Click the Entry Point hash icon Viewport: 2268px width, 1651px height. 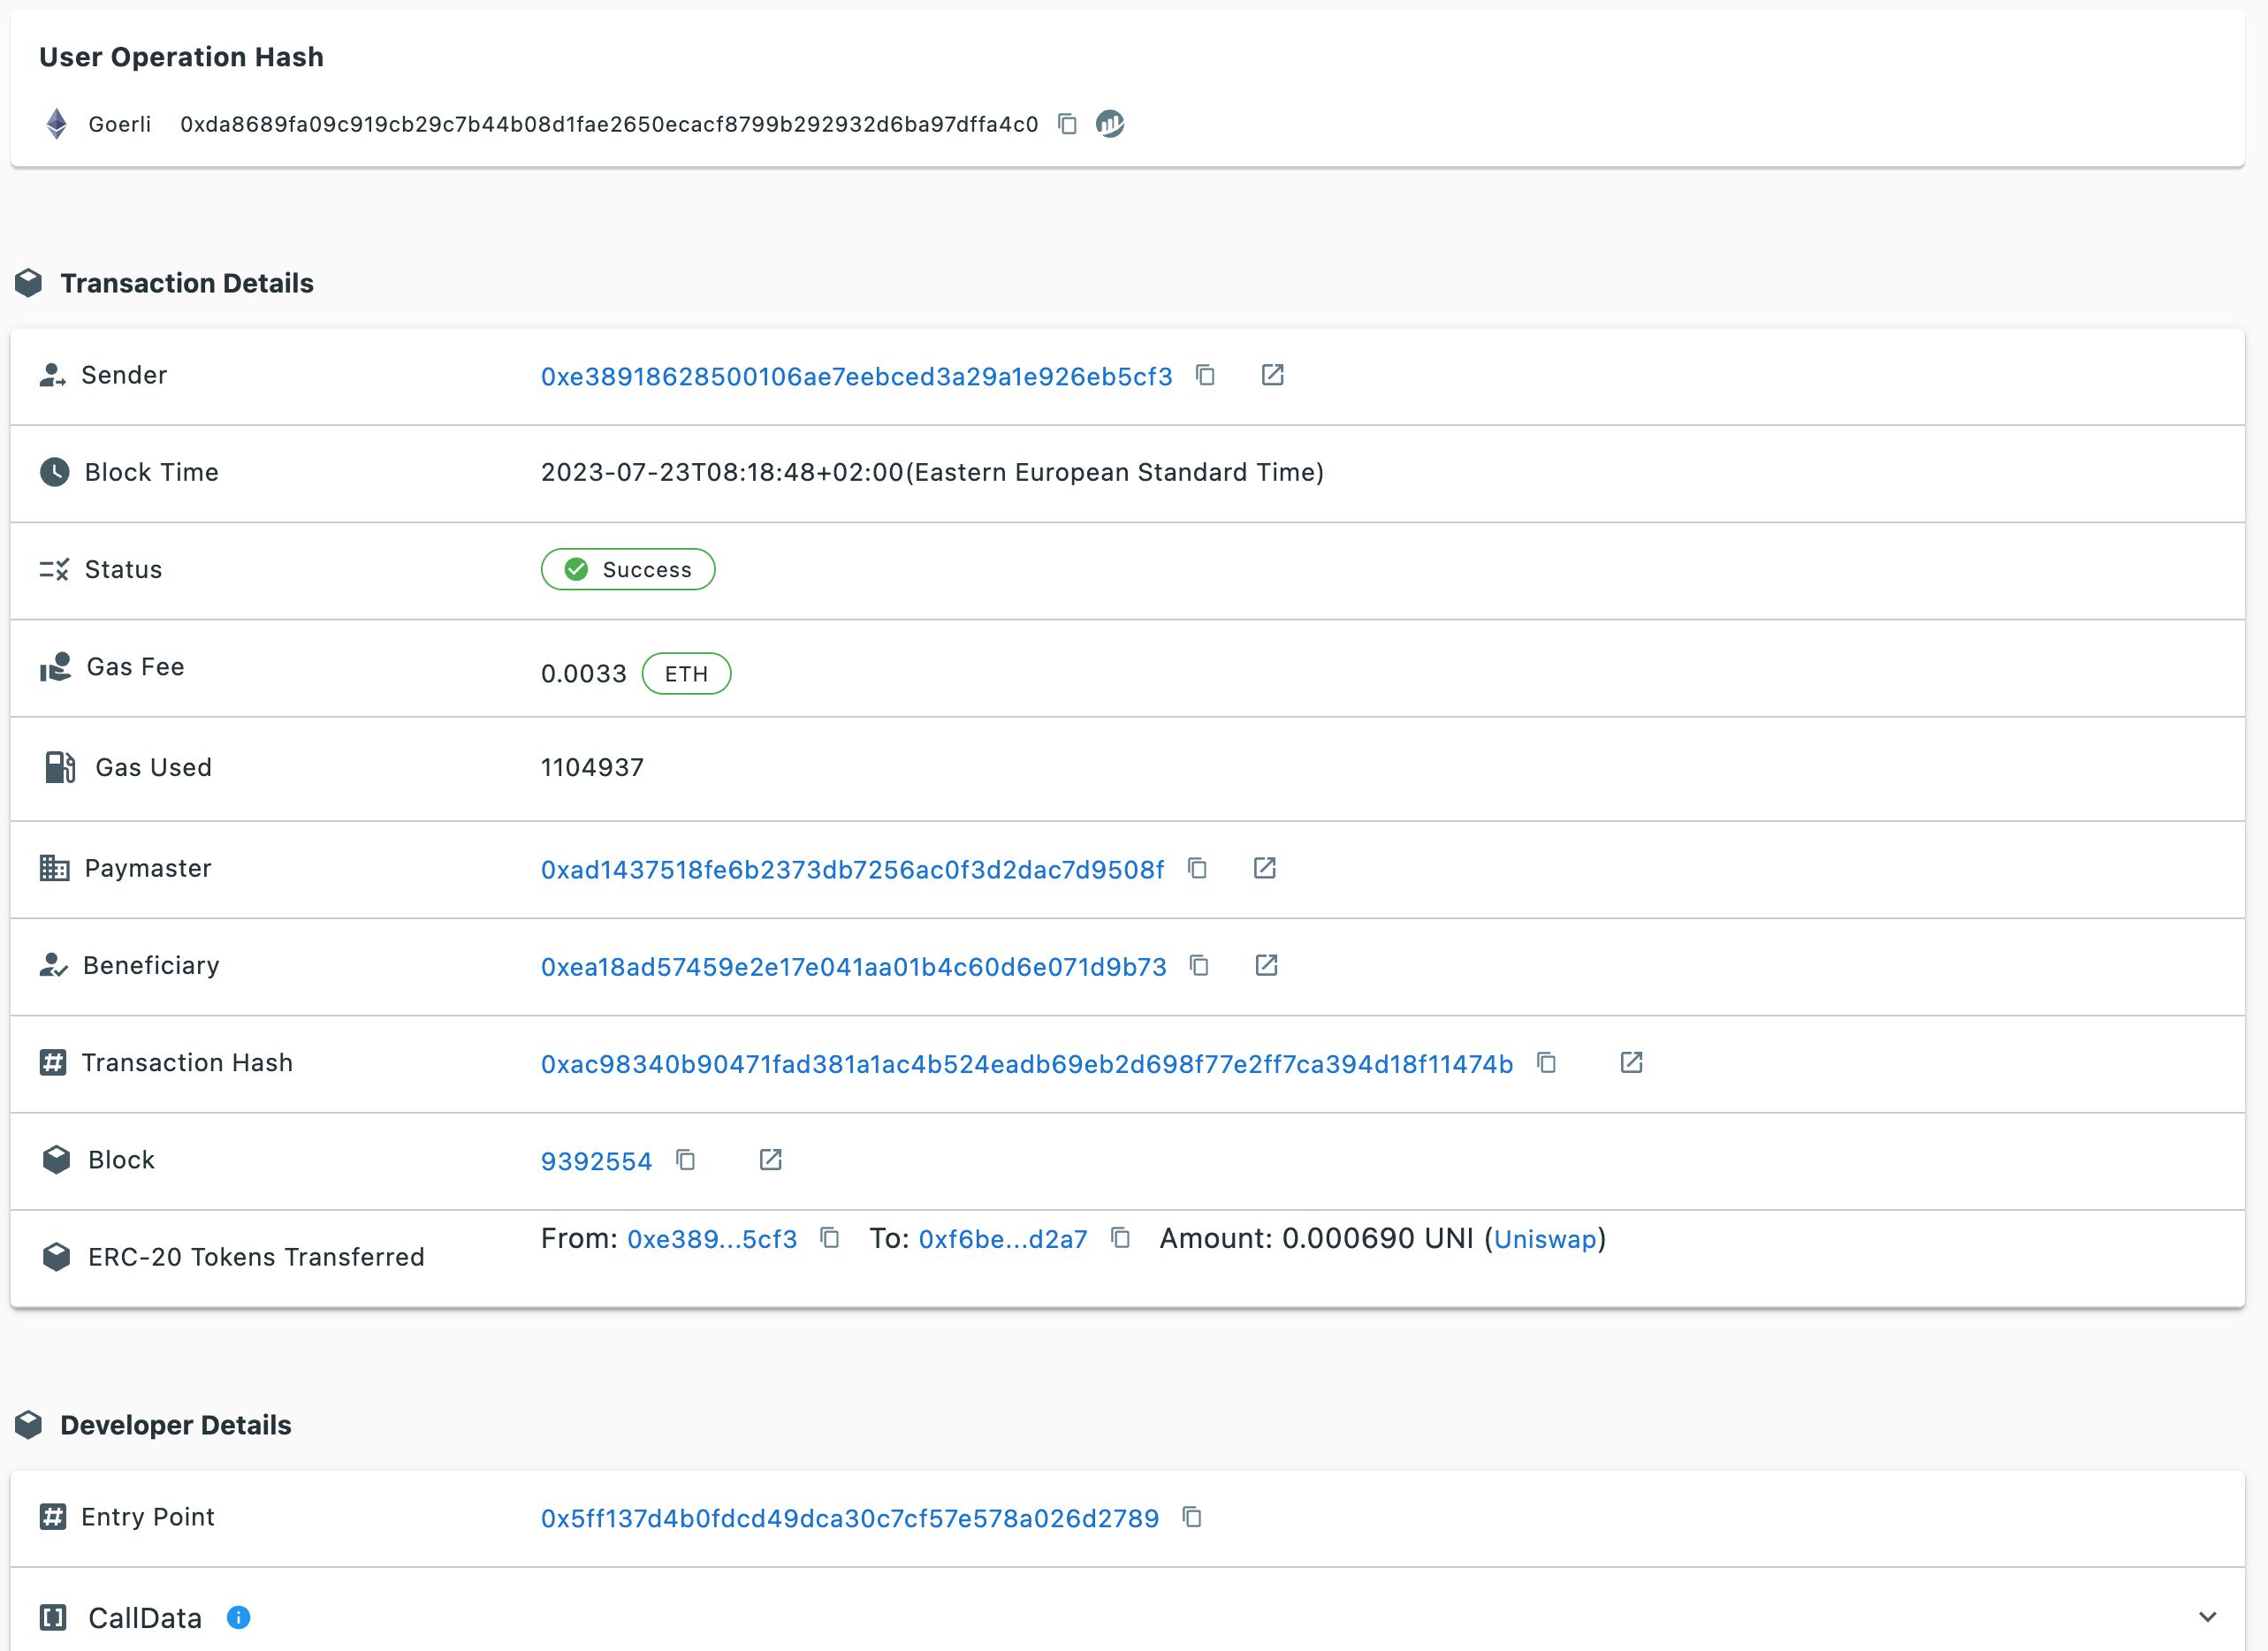(53, 1517)
